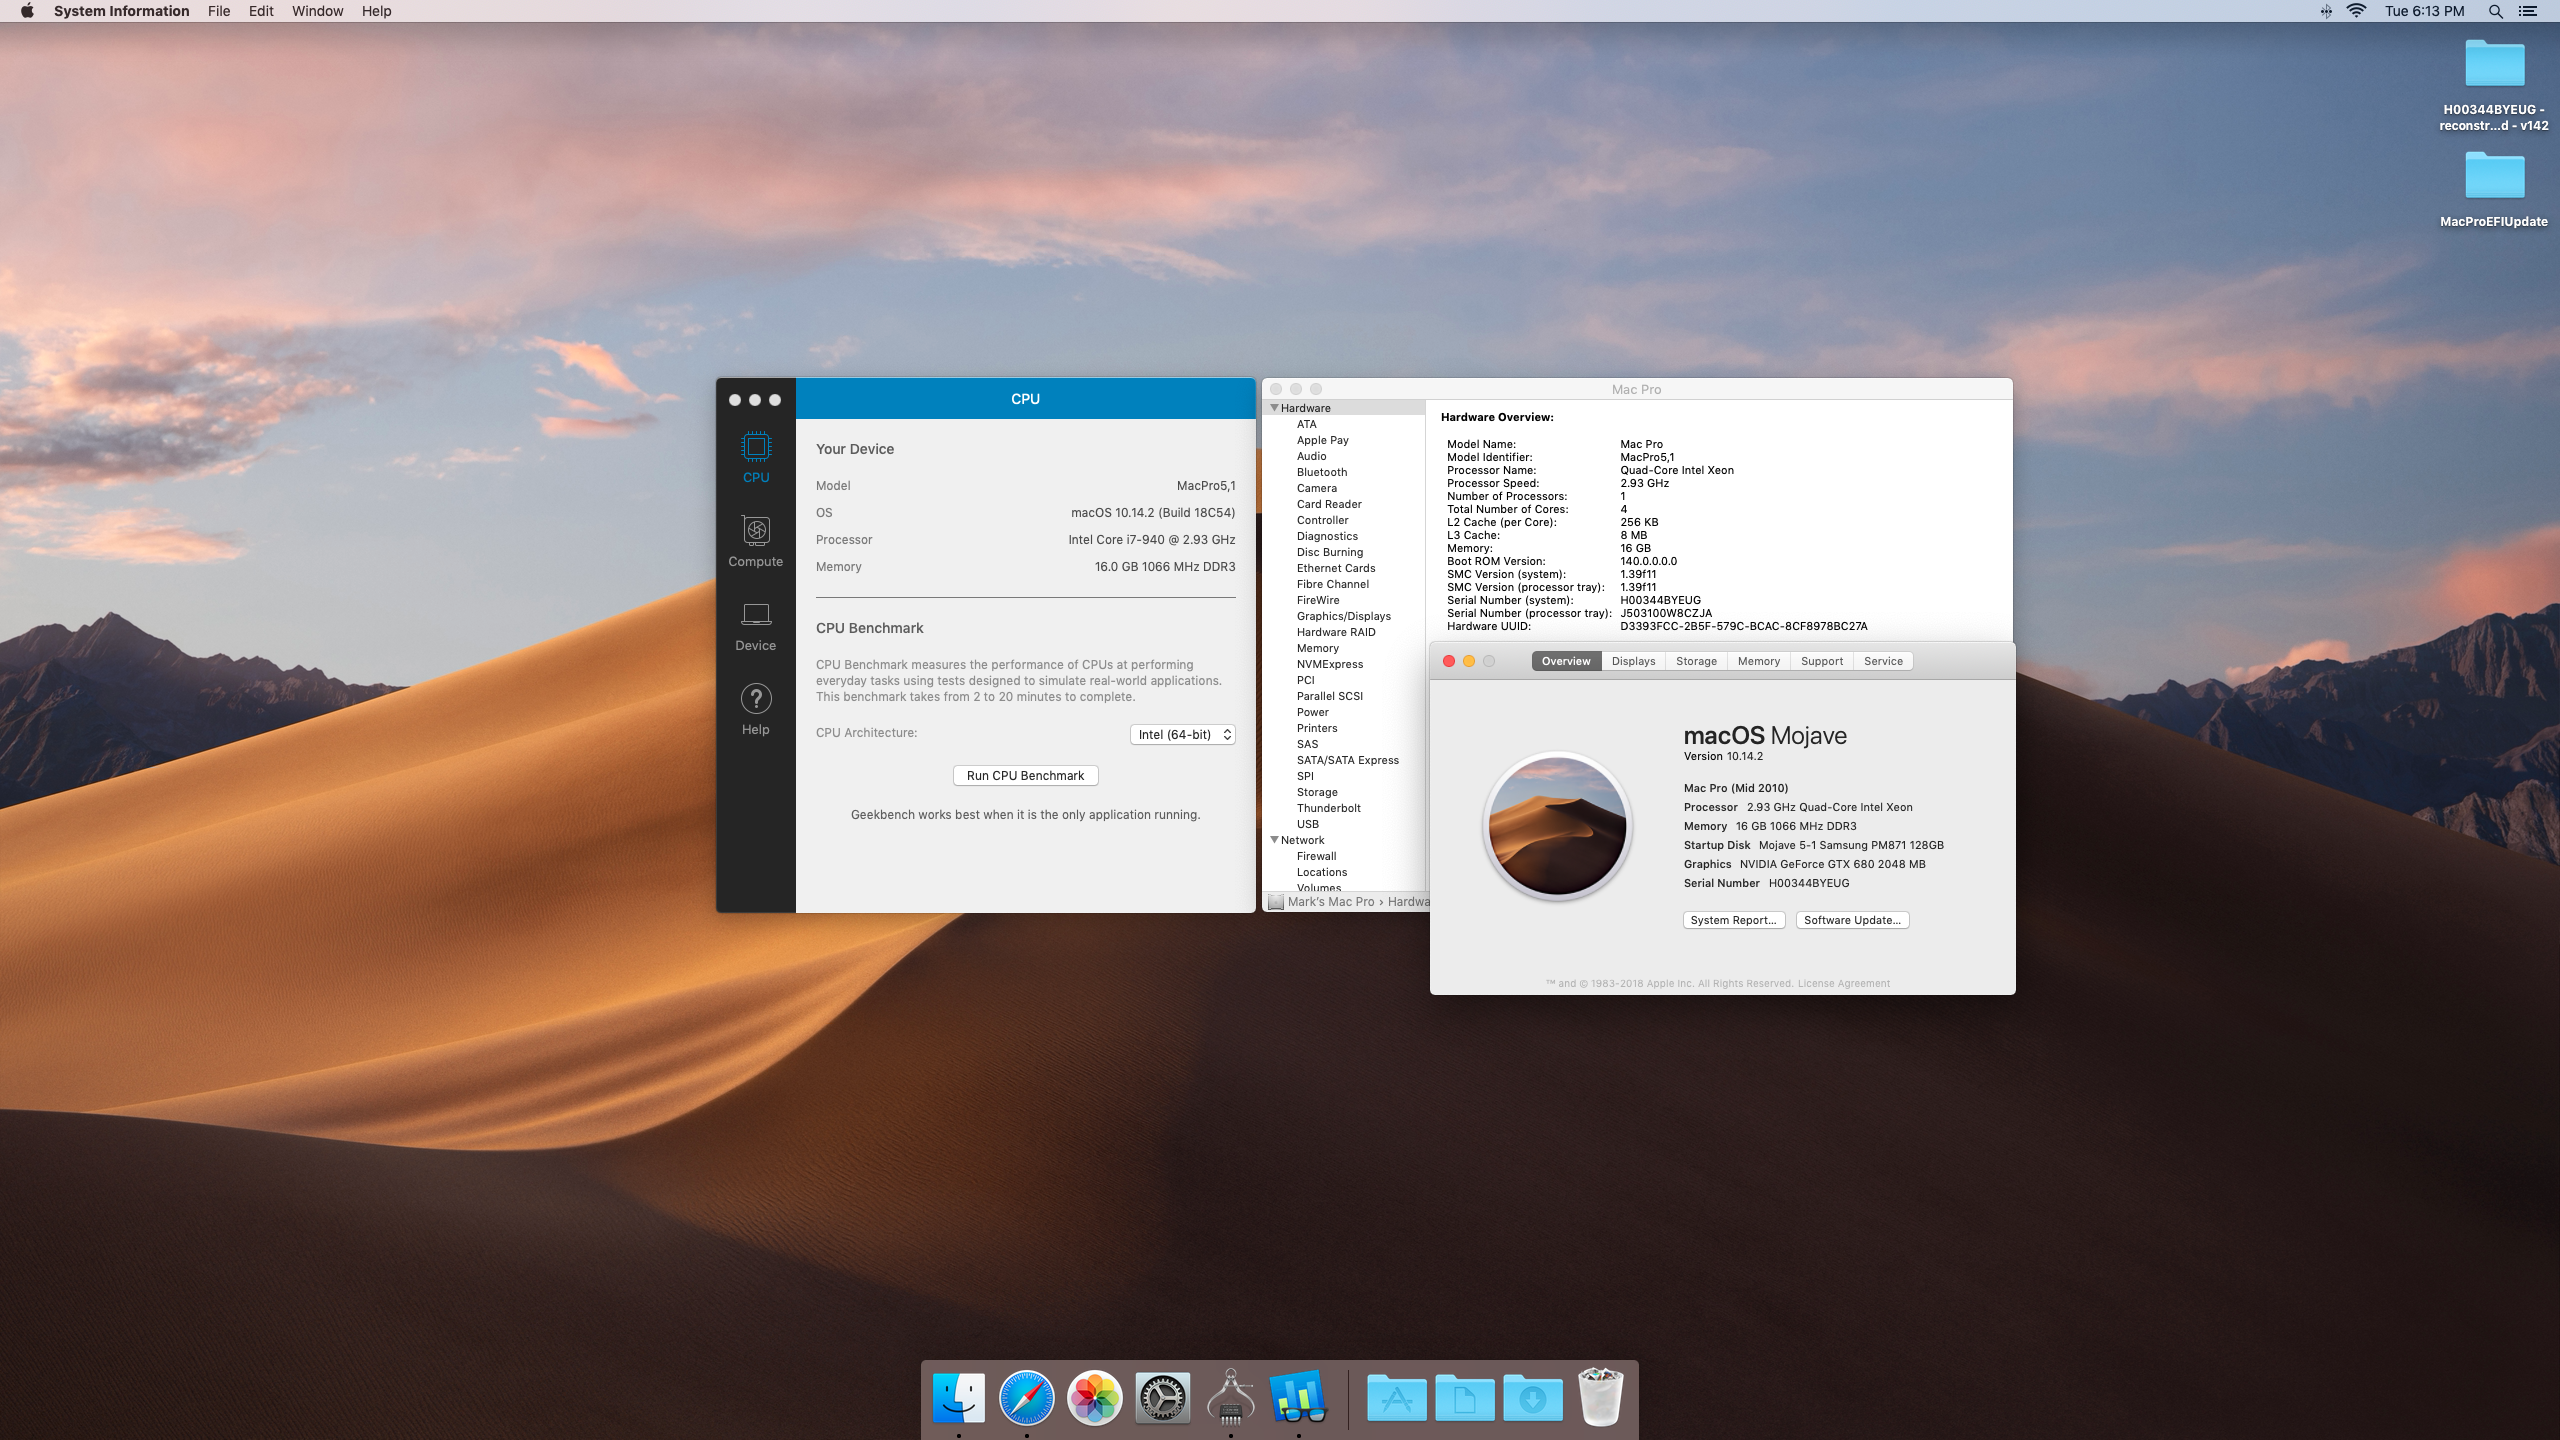Switch to the Storage tab

pyautogui.click(x=1696, y=661)
